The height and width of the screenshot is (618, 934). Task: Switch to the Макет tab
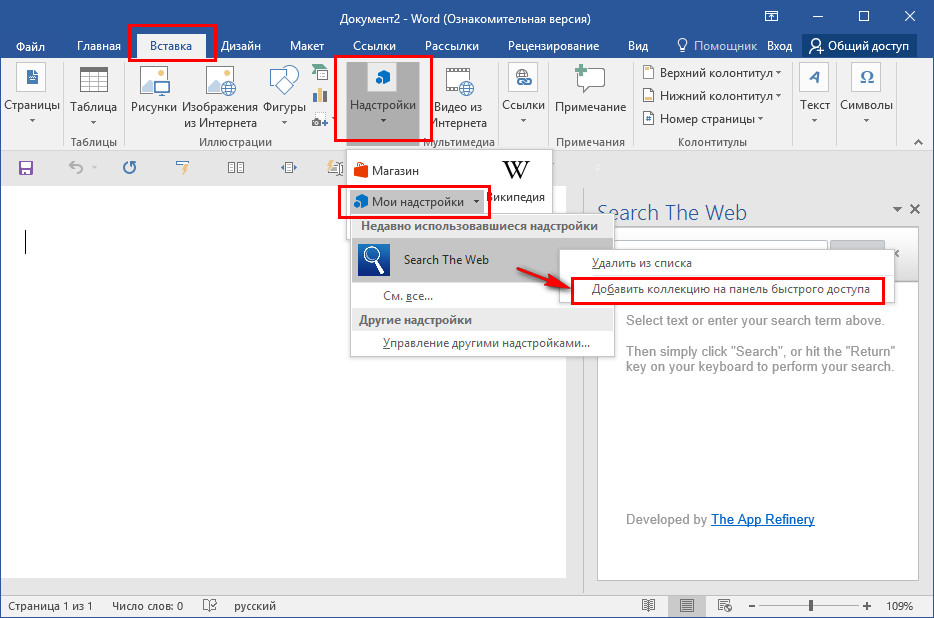307,46
